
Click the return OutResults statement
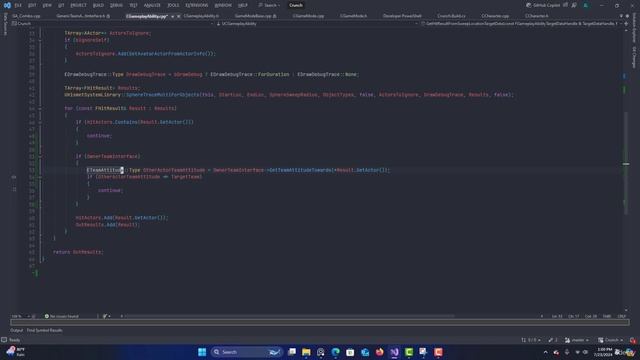click(78, 252)
